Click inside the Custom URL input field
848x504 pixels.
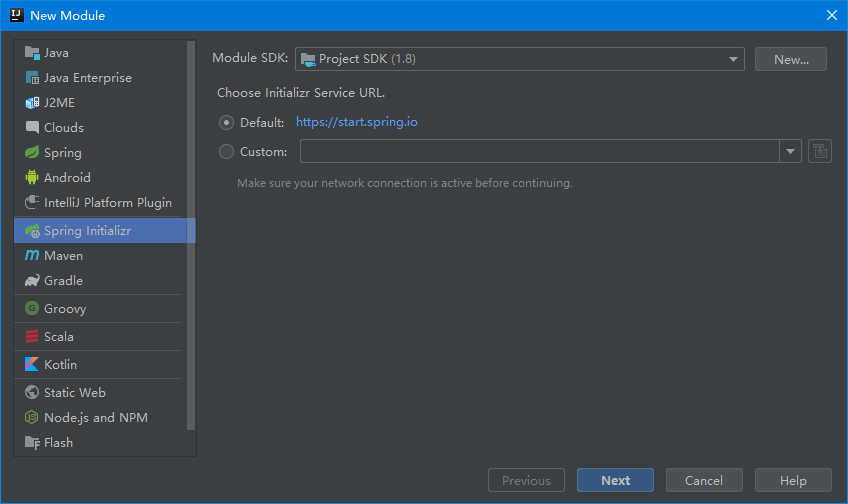540,151
